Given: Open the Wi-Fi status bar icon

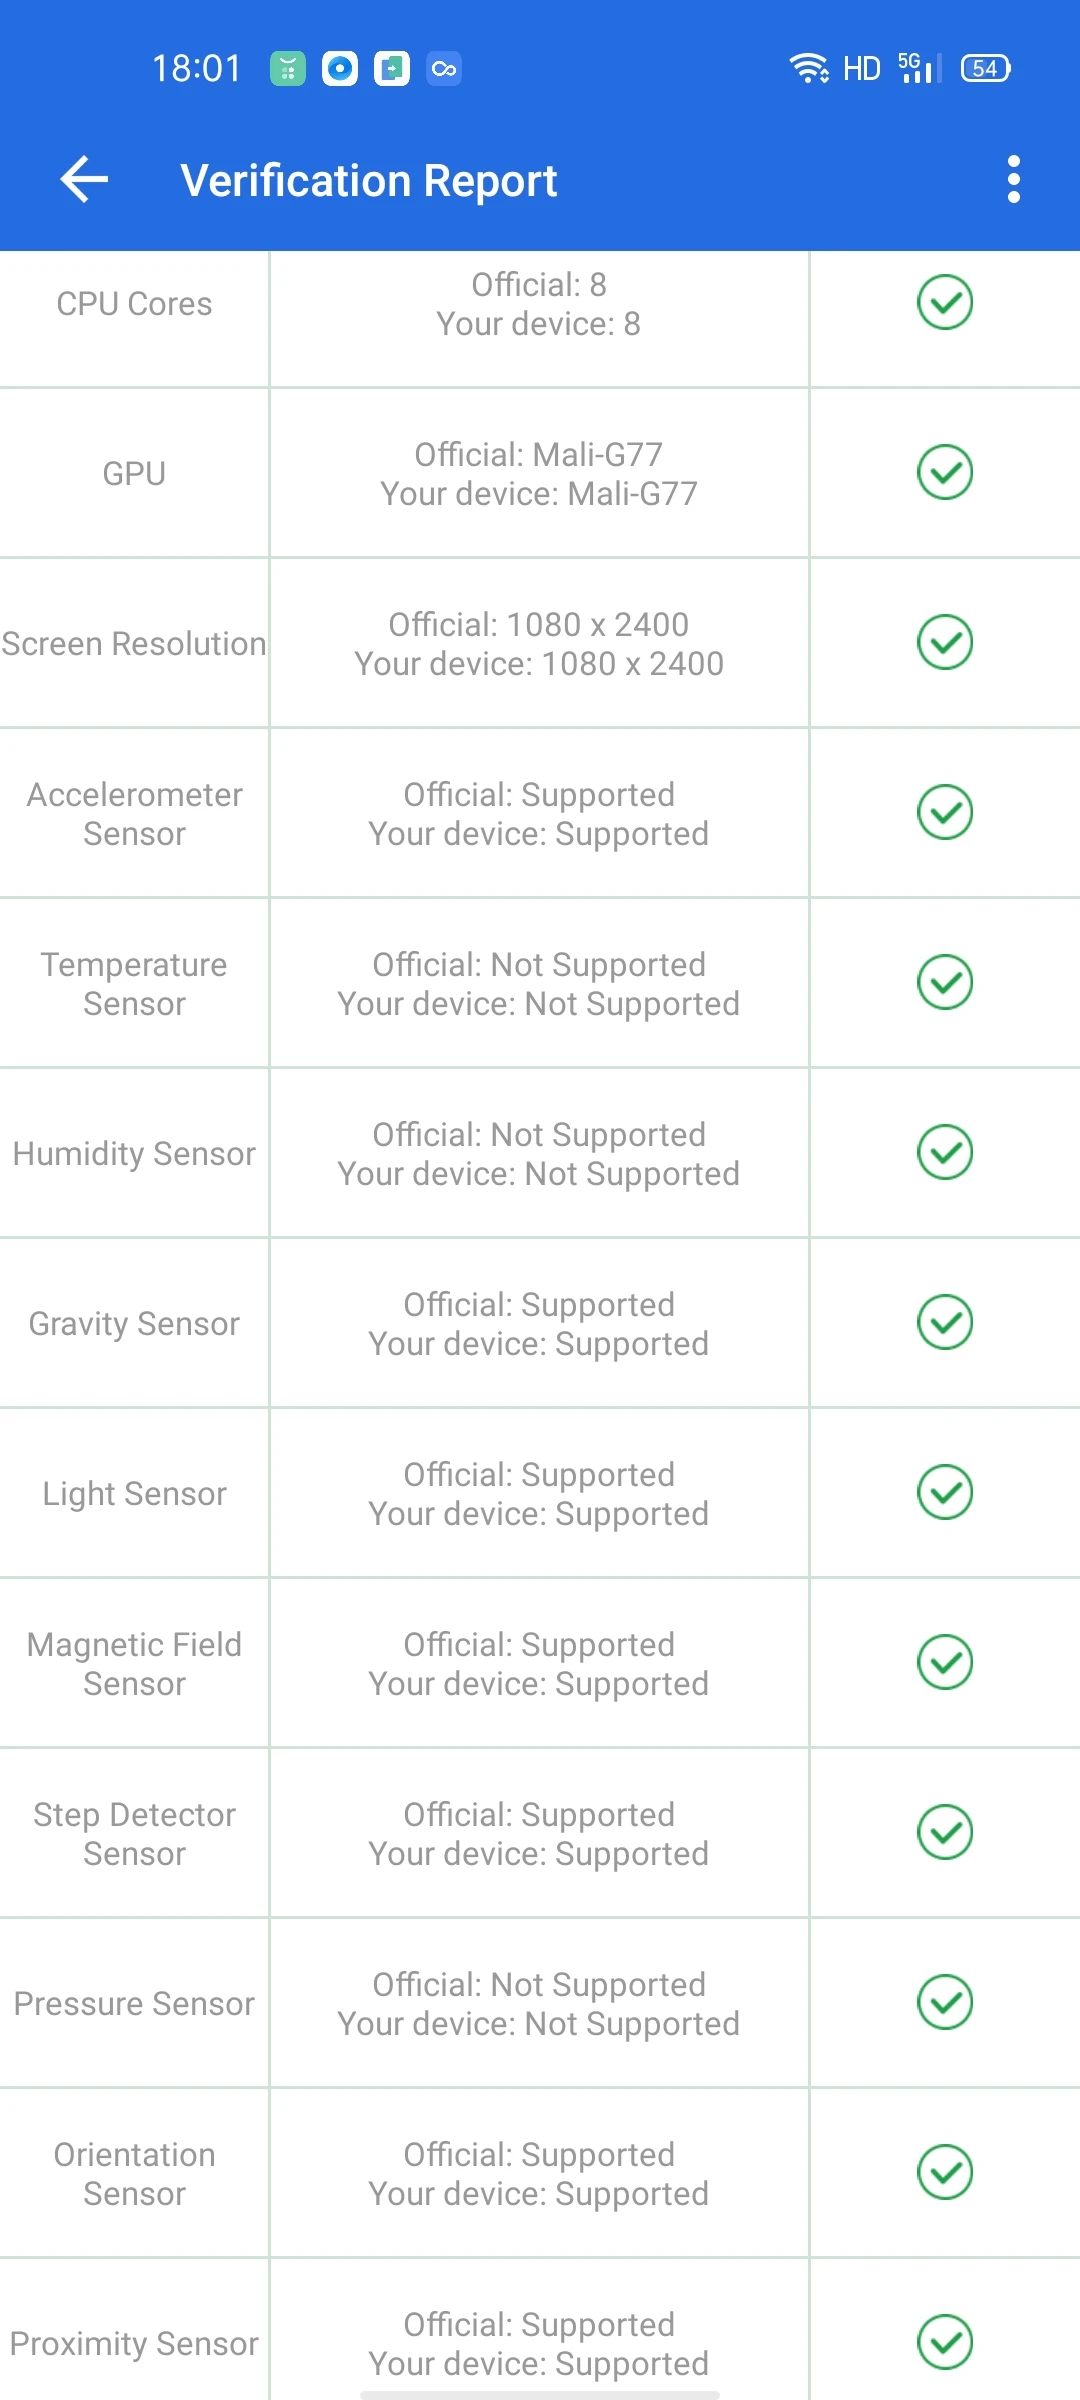Looking at the screenshot, I should click(x=808, y=68).
